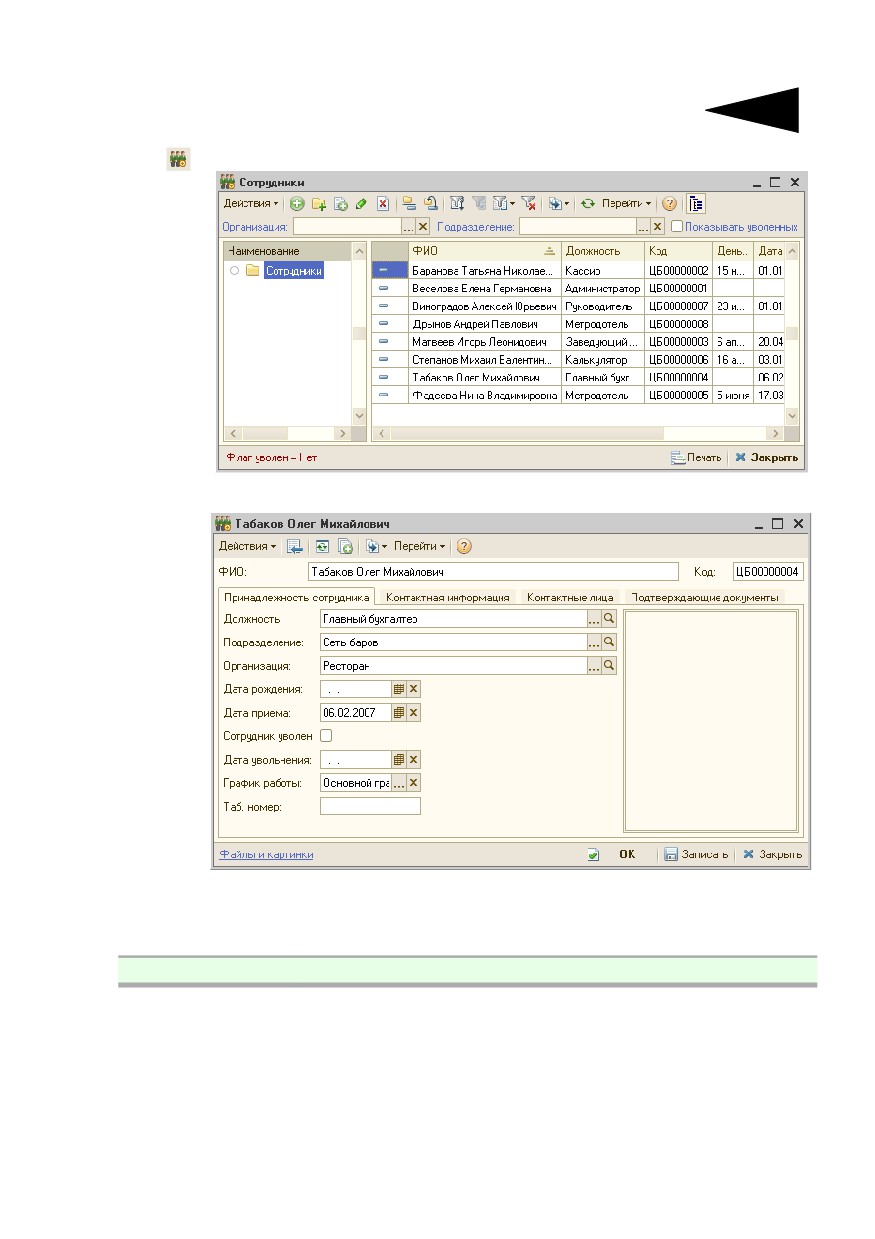The height and width of the screenshot is (1239, 875).
Task: Open the magnifier for the Организация field in employee card
Action: (x=609, y=666)
